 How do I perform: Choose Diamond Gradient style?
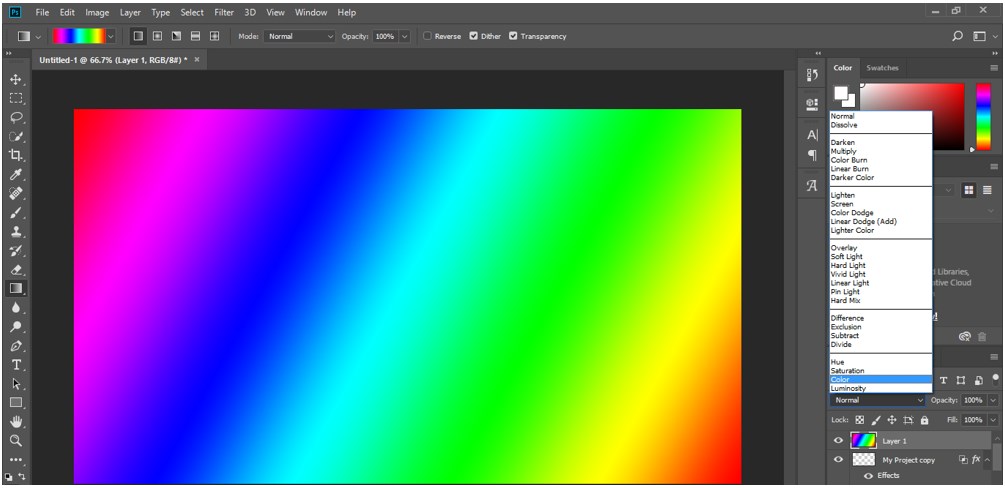coord(215,37)
